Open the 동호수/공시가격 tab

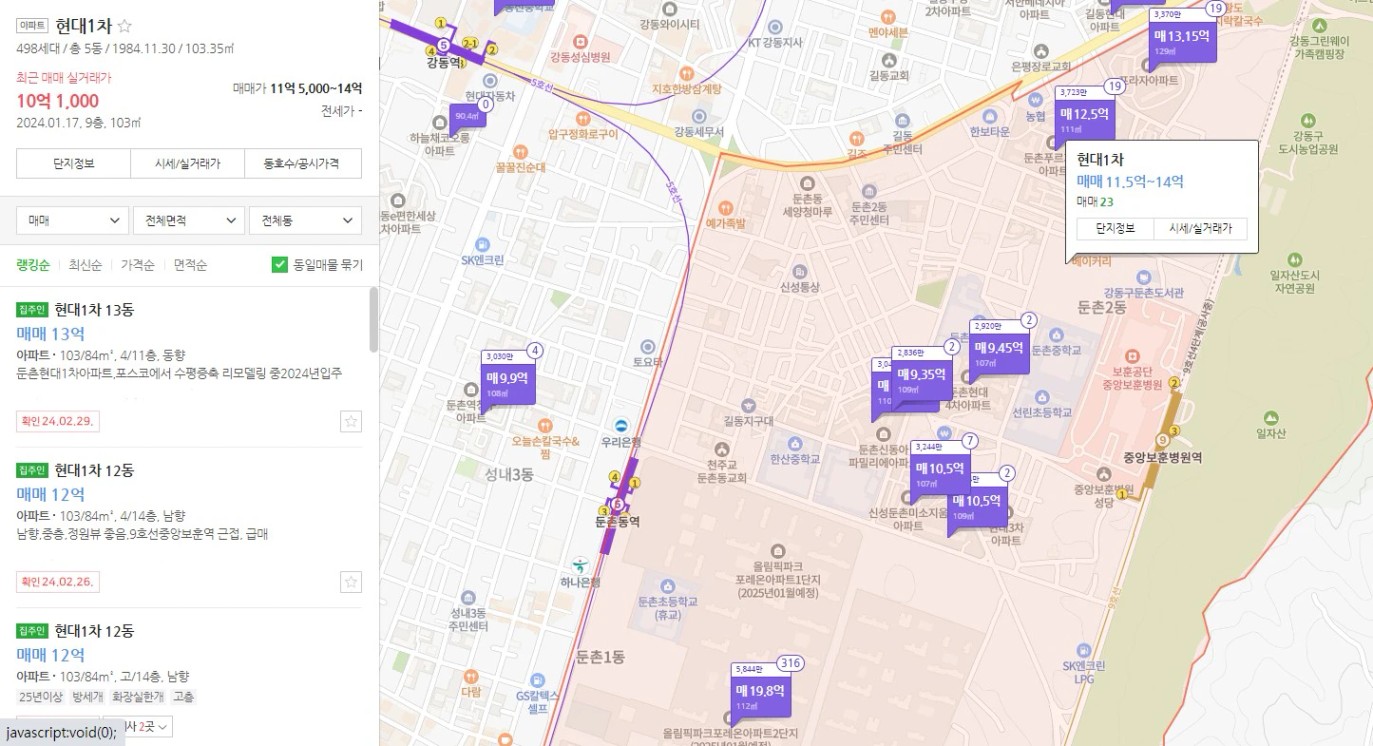point(303,163)
